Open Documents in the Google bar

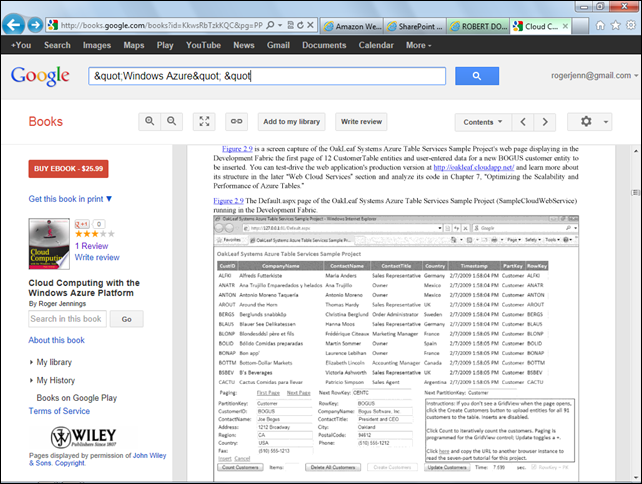pos(324,45)
